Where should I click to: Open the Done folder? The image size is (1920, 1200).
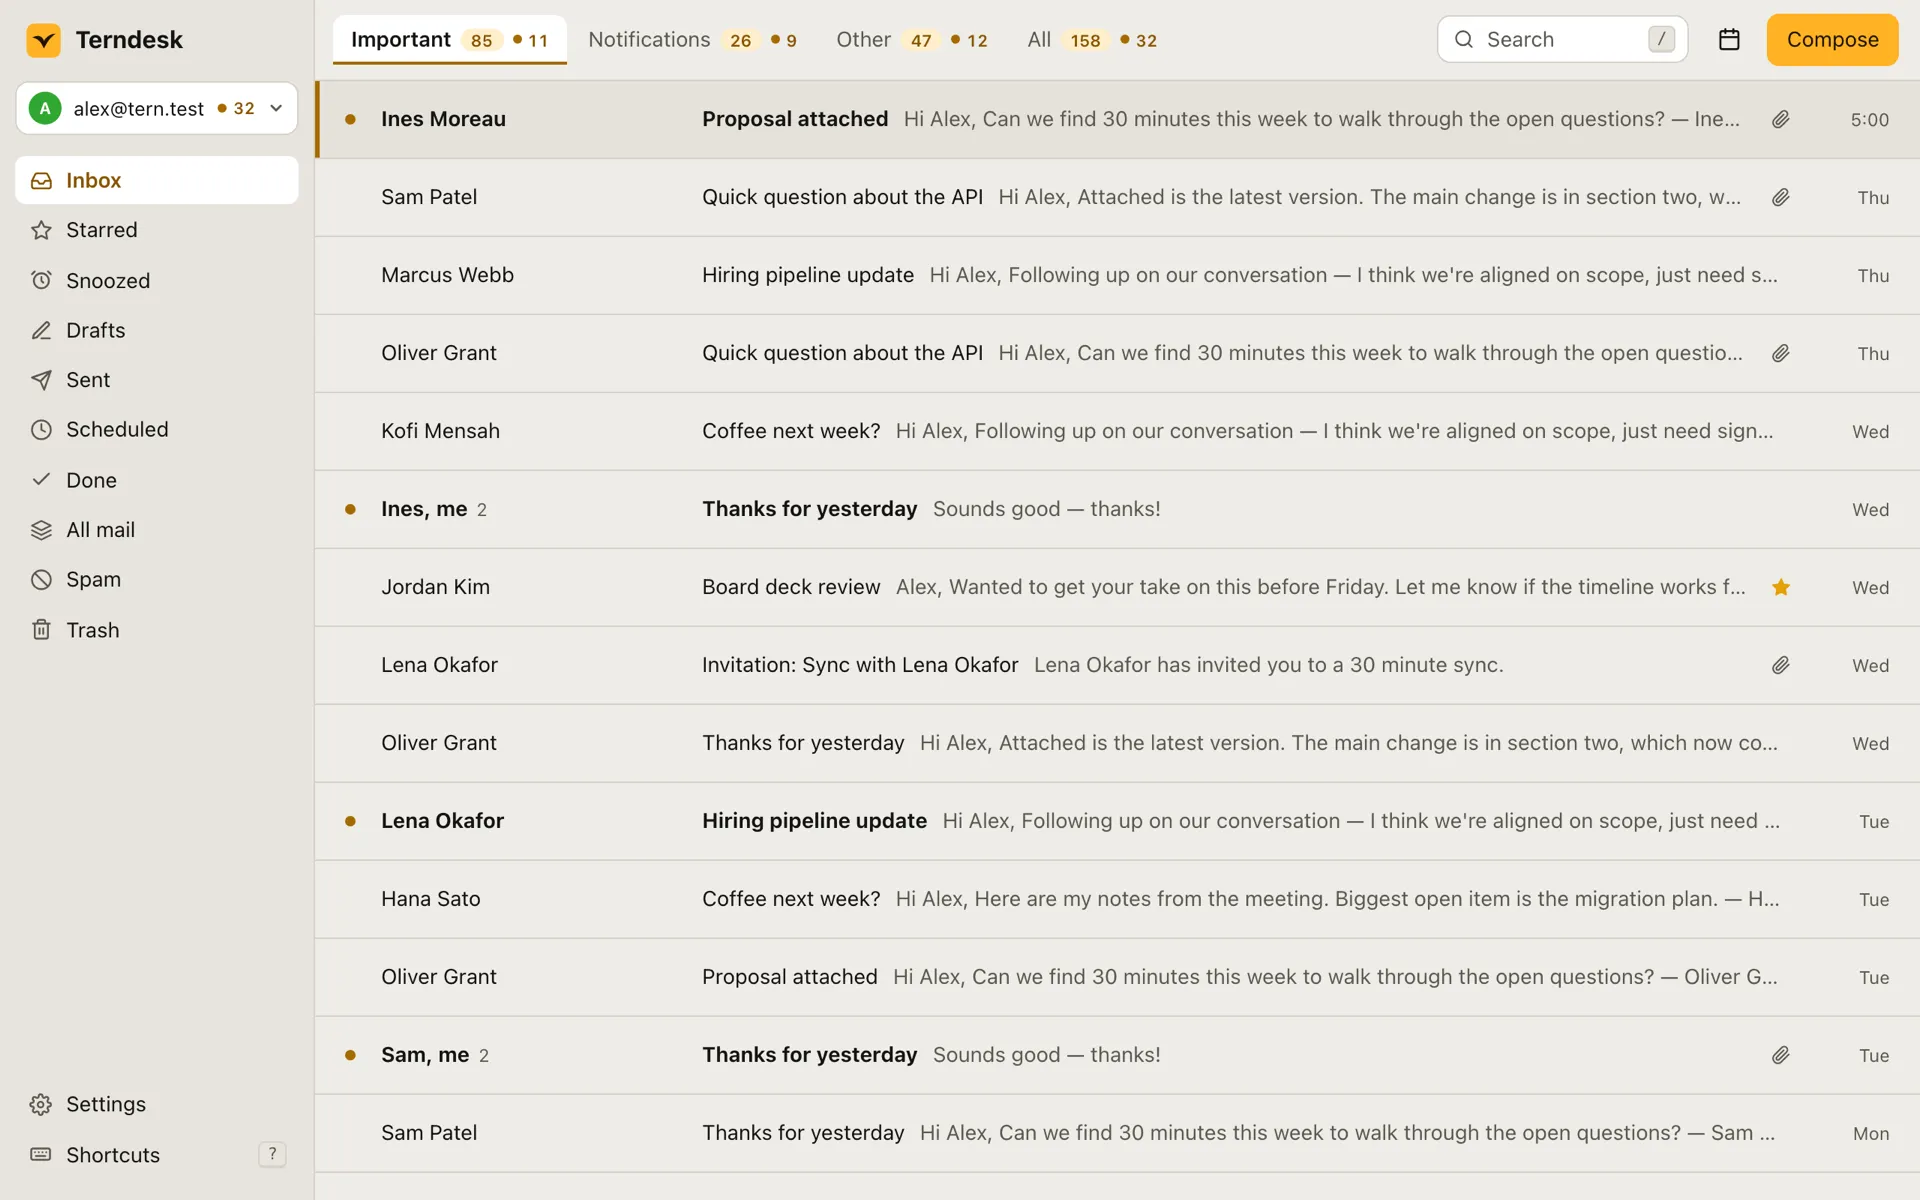[x=157, y=480]
